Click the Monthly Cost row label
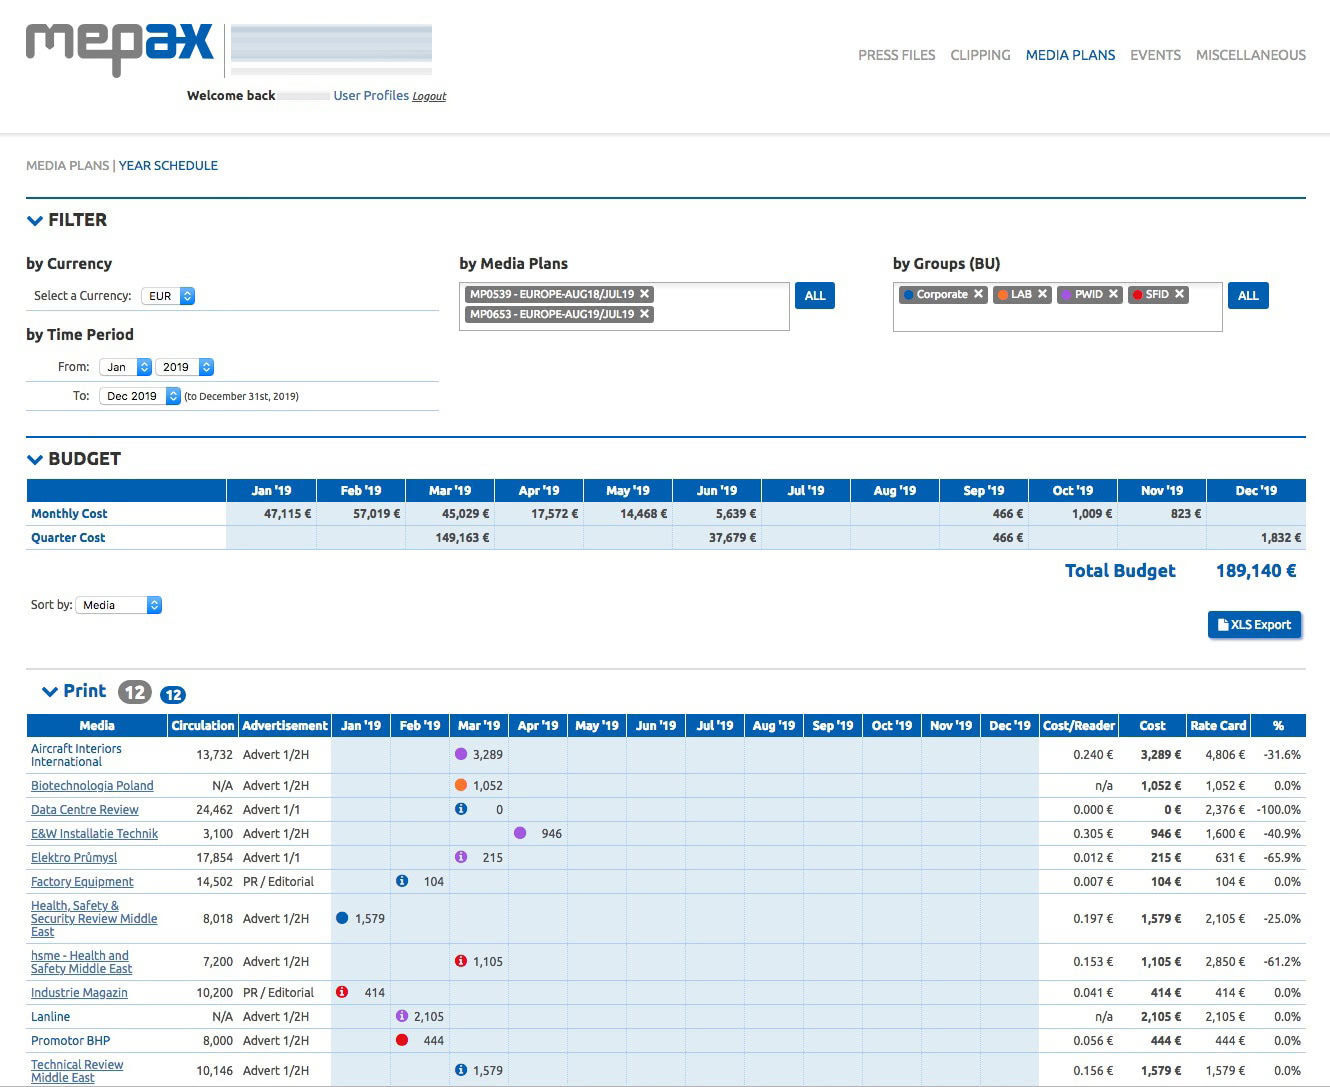1330x1087 pixels. [69, 514]
